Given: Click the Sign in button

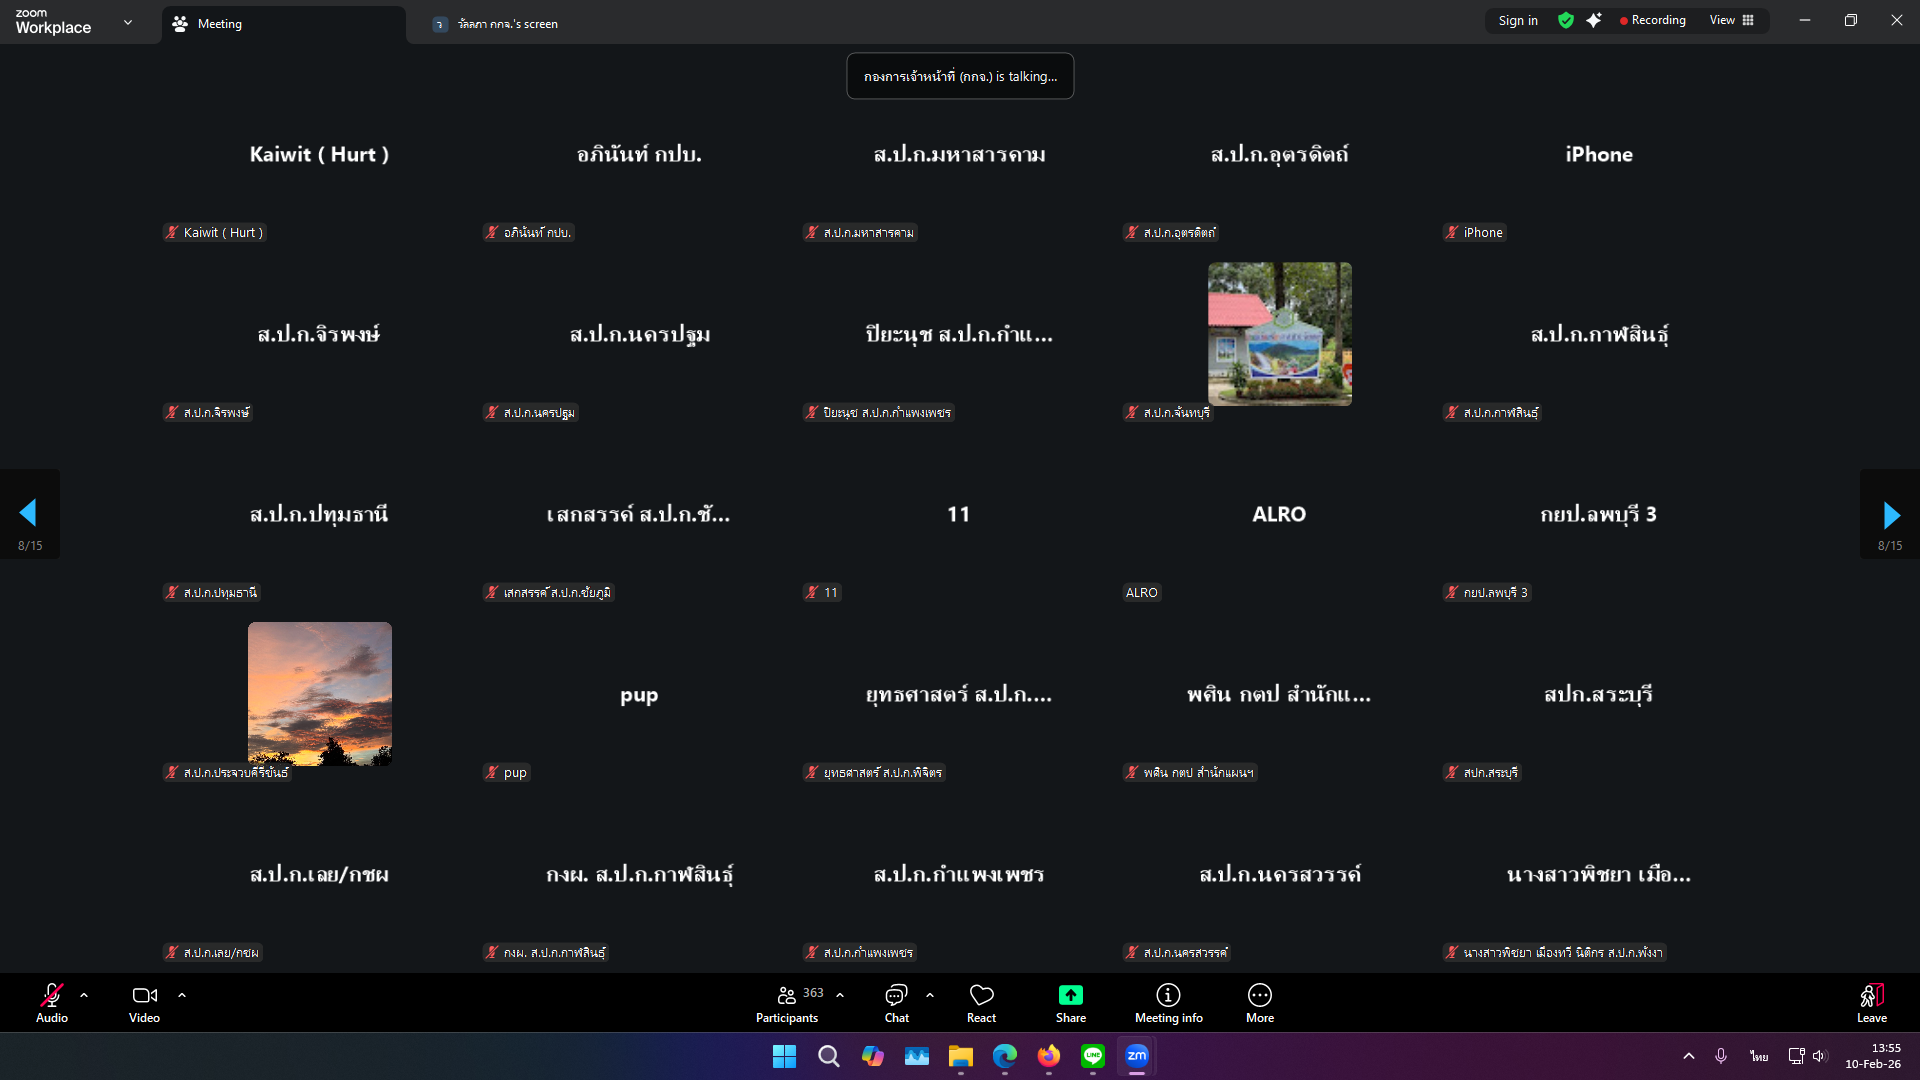Looking at the screenshot, I should (x=1517, y=21).
